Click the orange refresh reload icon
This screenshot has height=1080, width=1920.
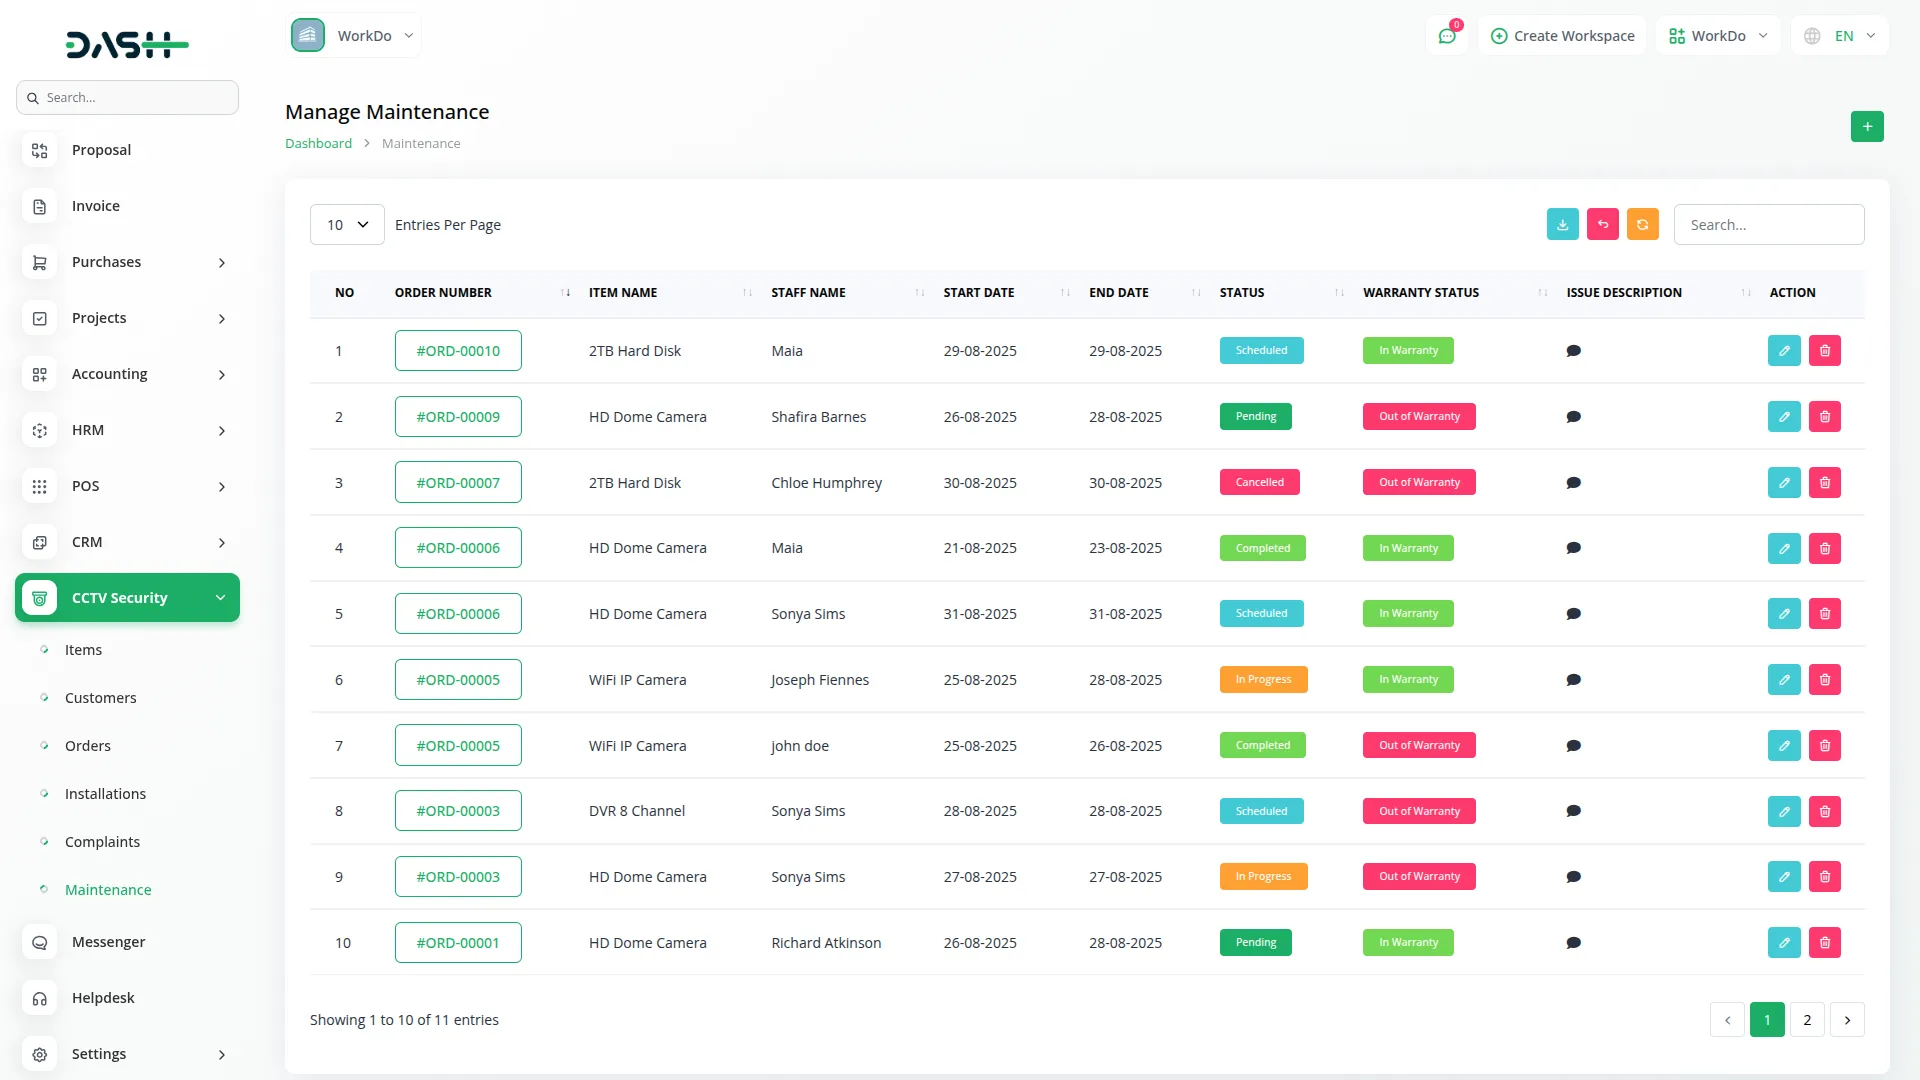point(1642,224)
